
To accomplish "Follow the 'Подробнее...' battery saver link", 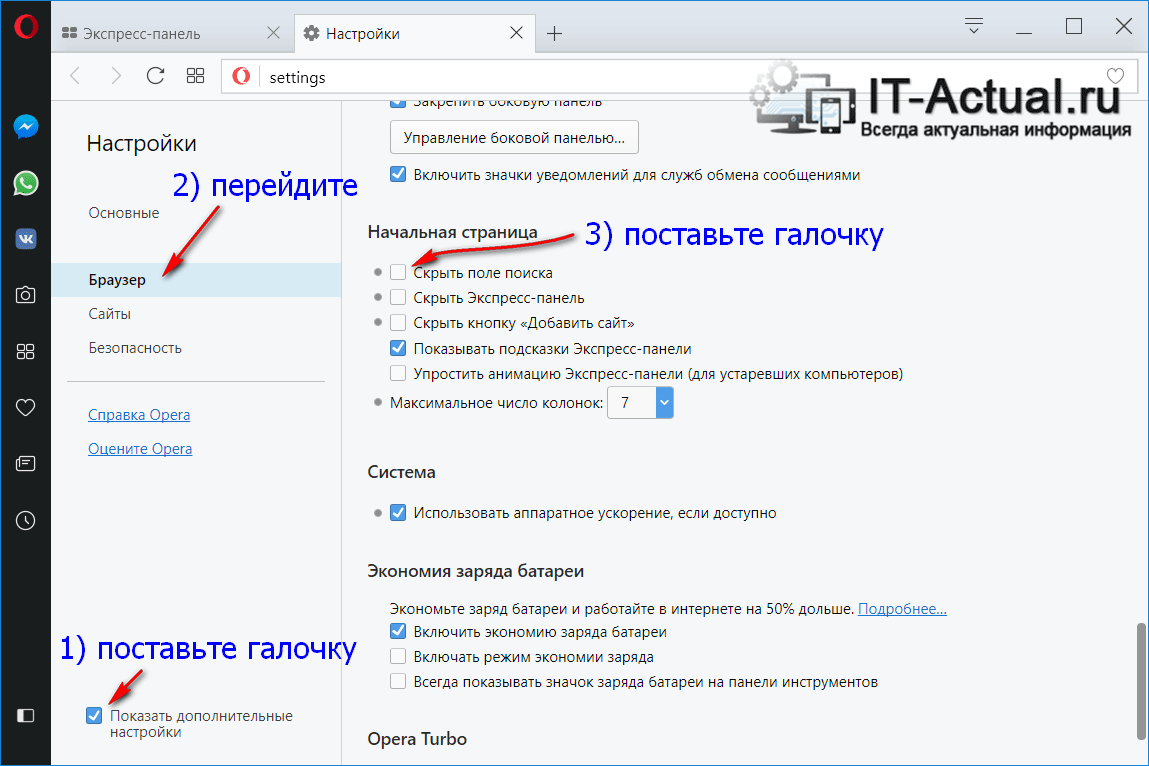I will tap(902, 608).
